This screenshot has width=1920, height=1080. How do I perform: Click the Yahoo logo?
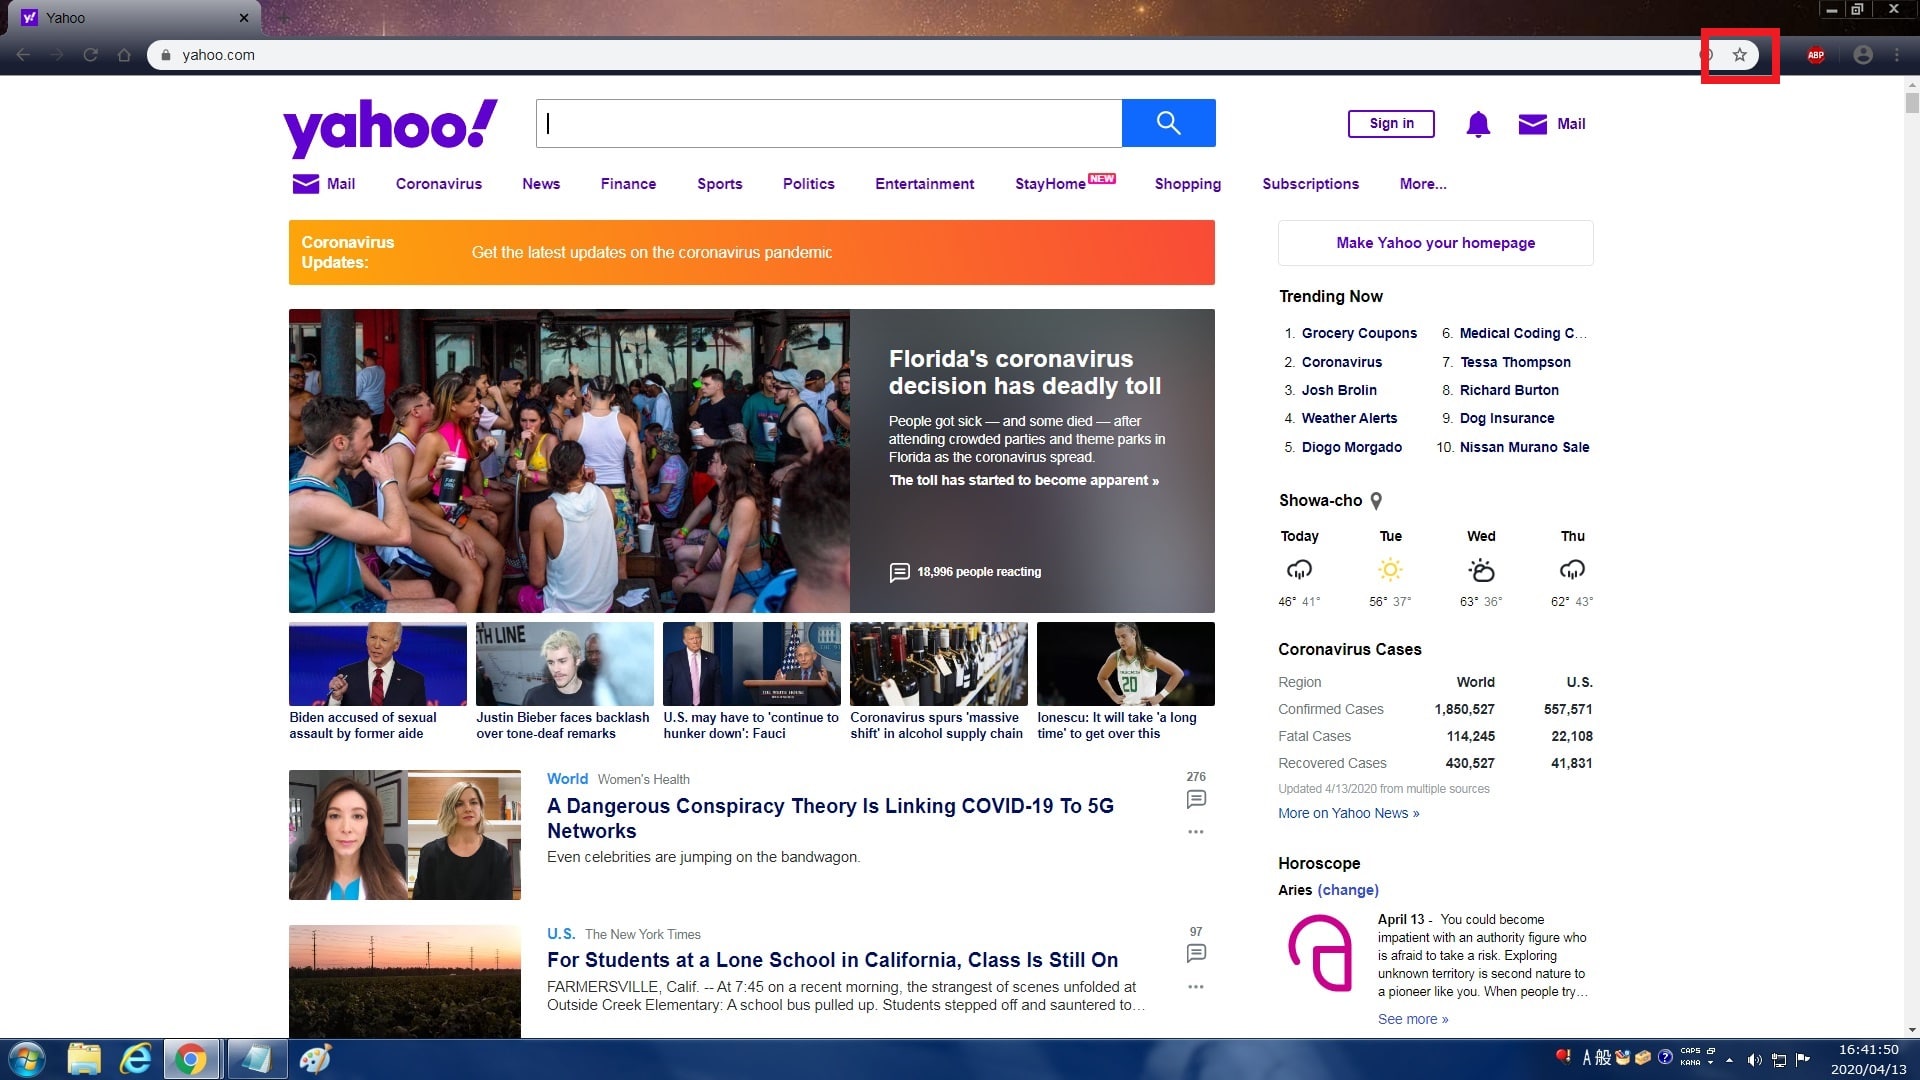click(390, 127)
